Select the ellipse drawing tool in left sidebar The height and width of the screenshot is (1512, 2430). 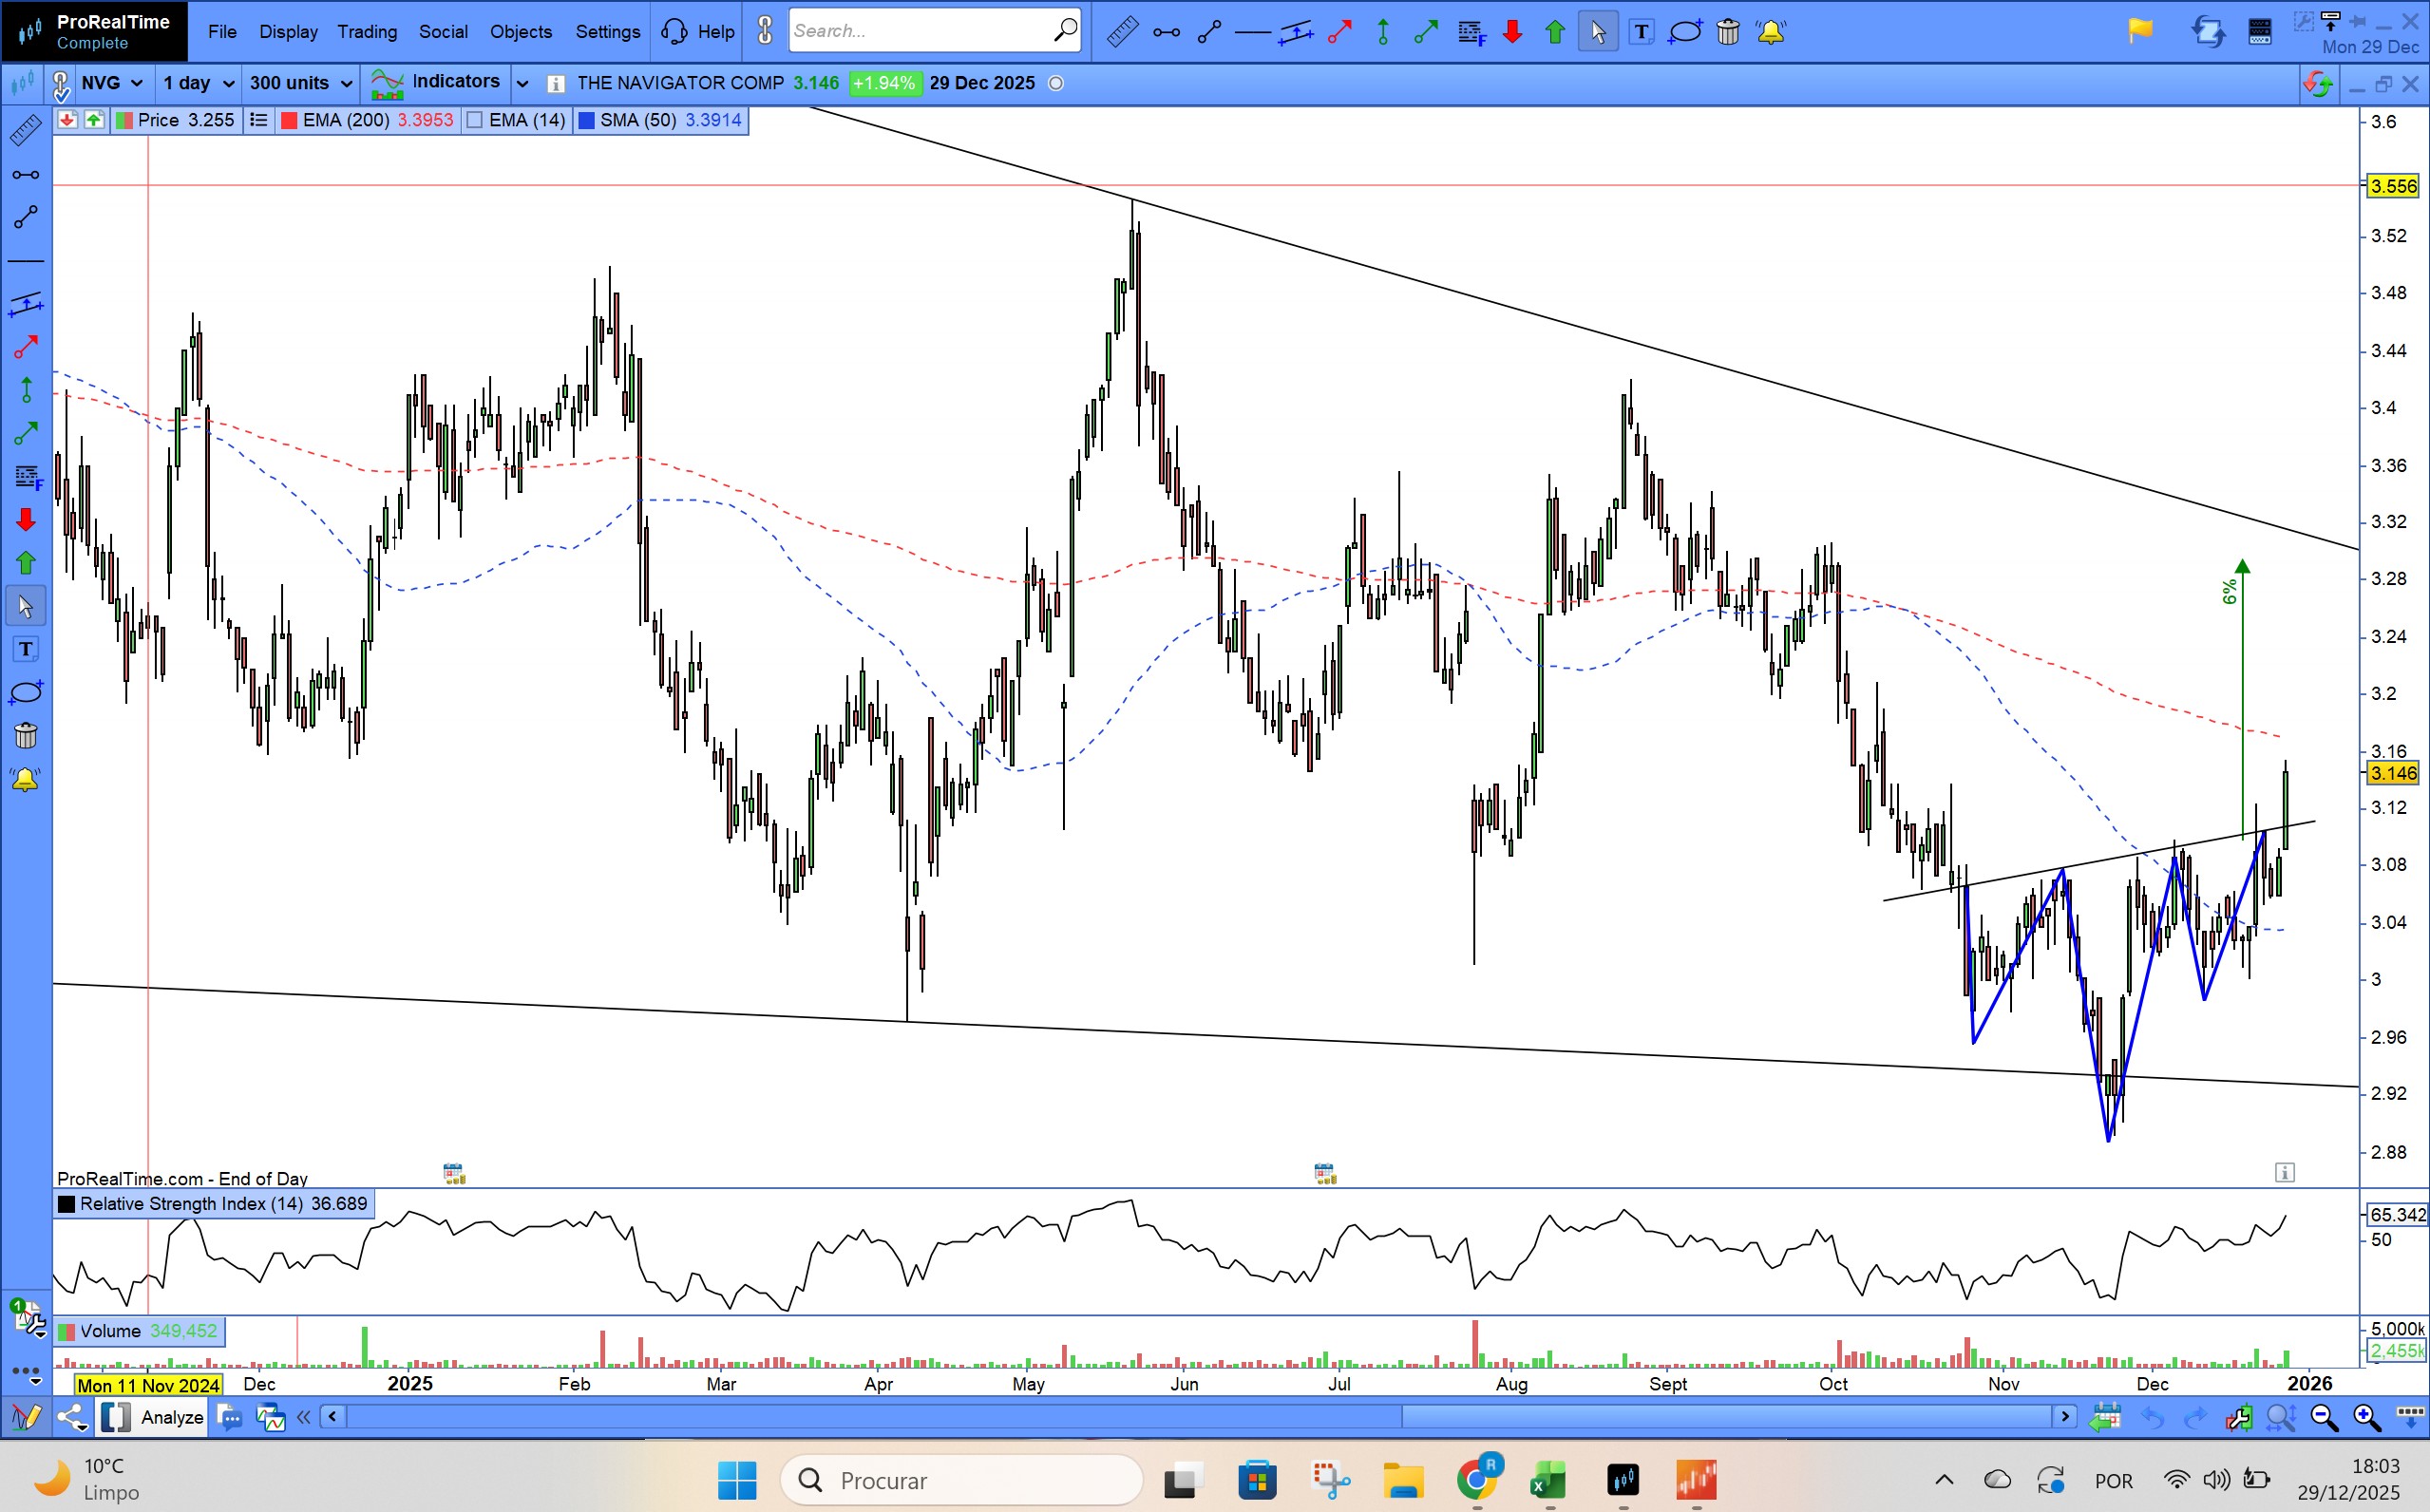tap(26, 692)
